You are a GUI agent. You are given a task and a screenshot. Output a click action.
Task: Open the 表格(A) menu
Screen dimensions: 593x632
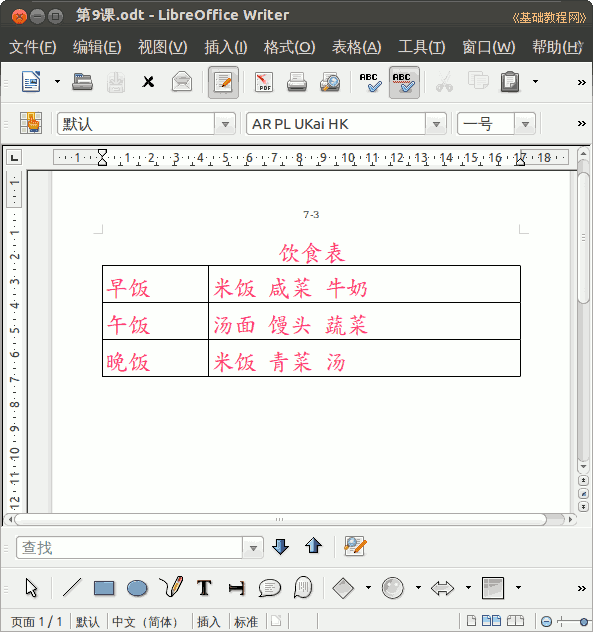coord(356,47)
